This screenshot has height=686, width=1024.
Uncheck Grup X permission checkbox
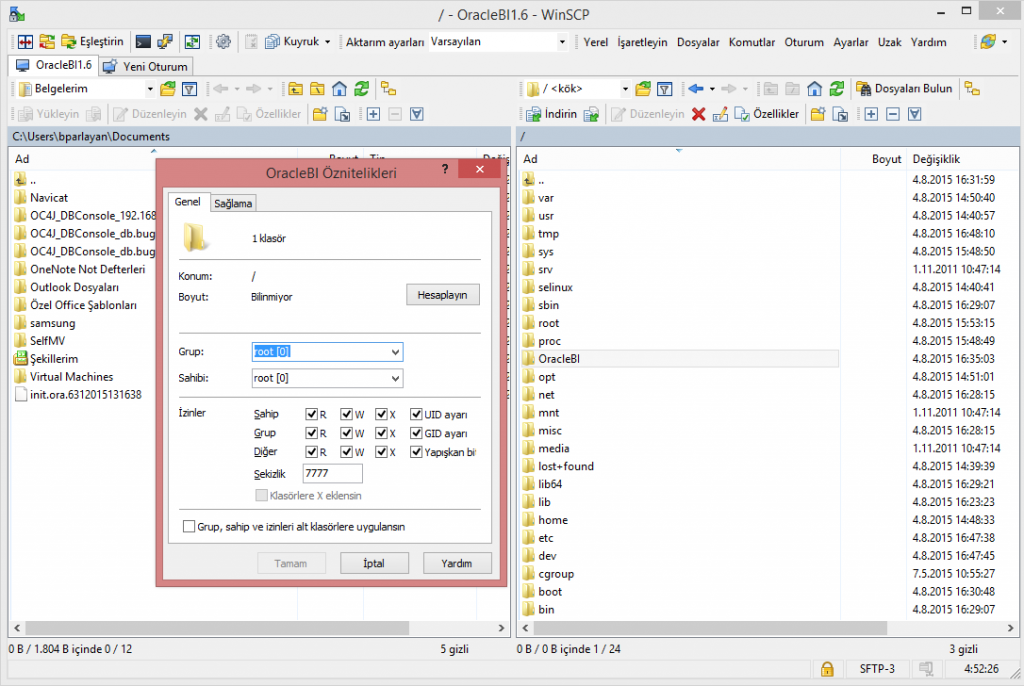(381, 433)
